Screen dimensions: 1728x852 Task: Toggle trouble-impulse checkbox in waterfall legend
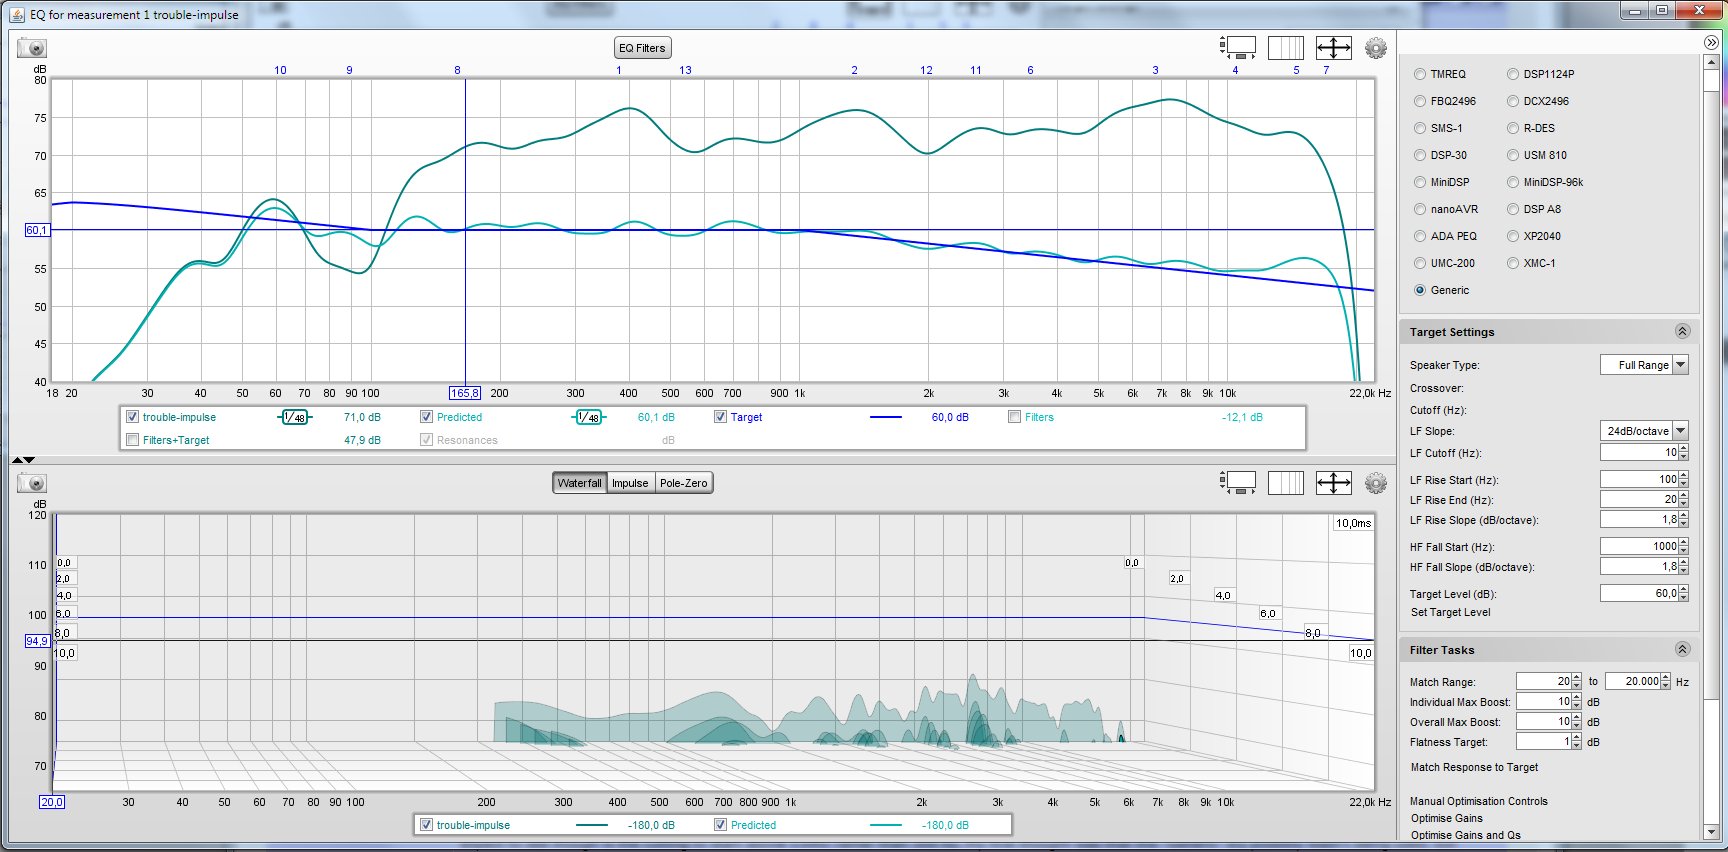pos(426,825)
